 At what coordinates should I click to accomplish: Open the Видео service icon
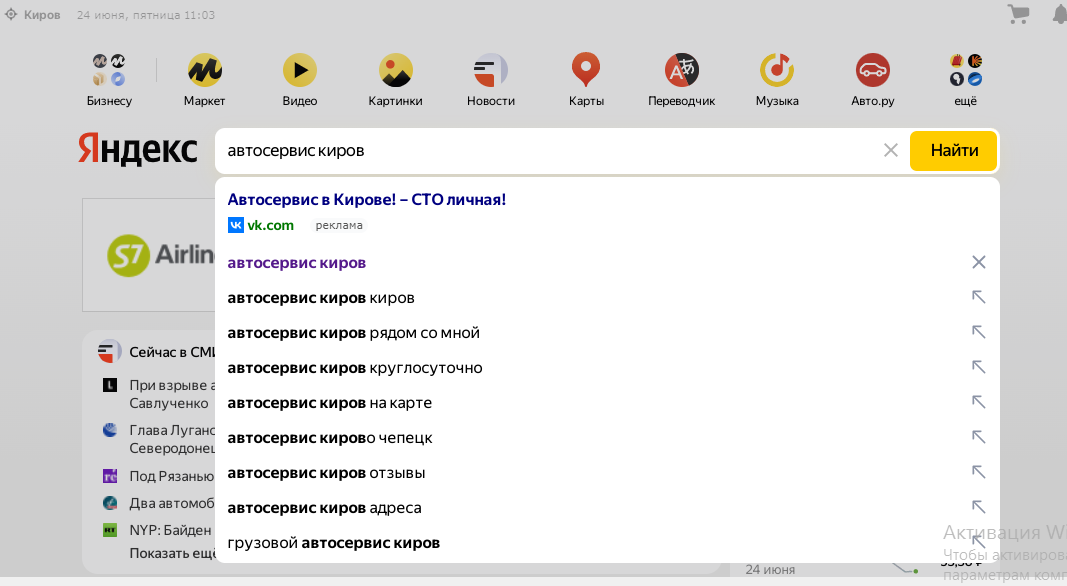click(300, 70)
